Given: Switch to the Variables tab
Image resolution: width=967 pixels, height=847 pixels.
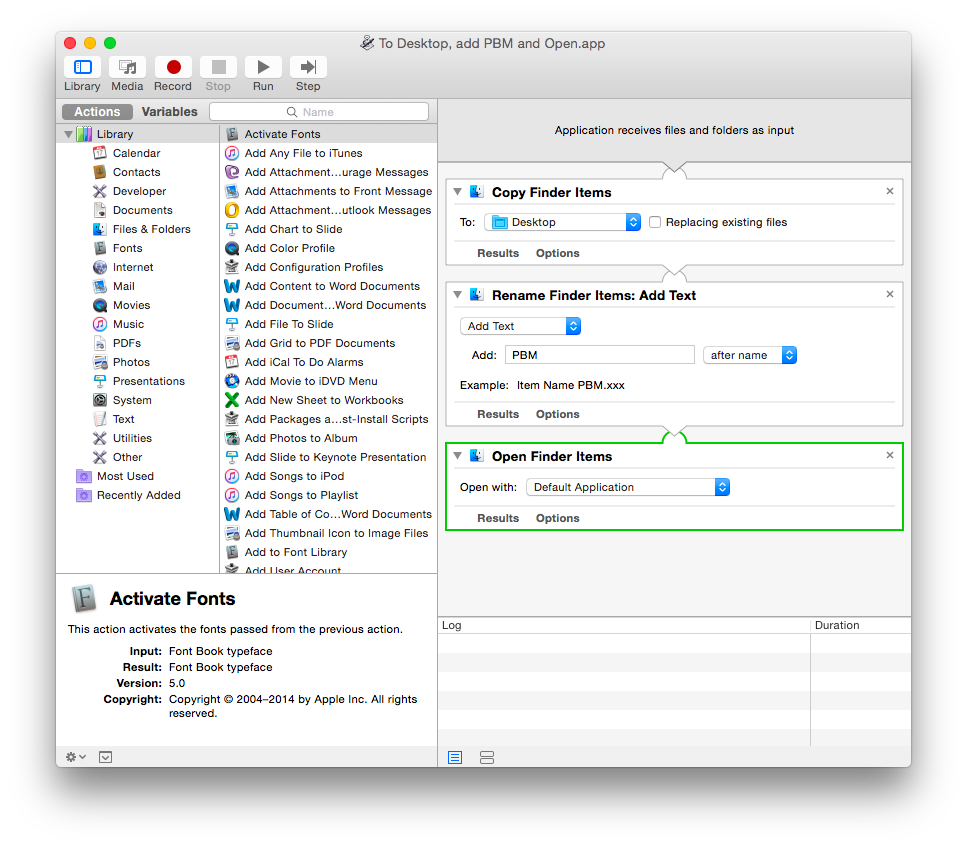Looking at the screenshot, I should click(170, 112).
